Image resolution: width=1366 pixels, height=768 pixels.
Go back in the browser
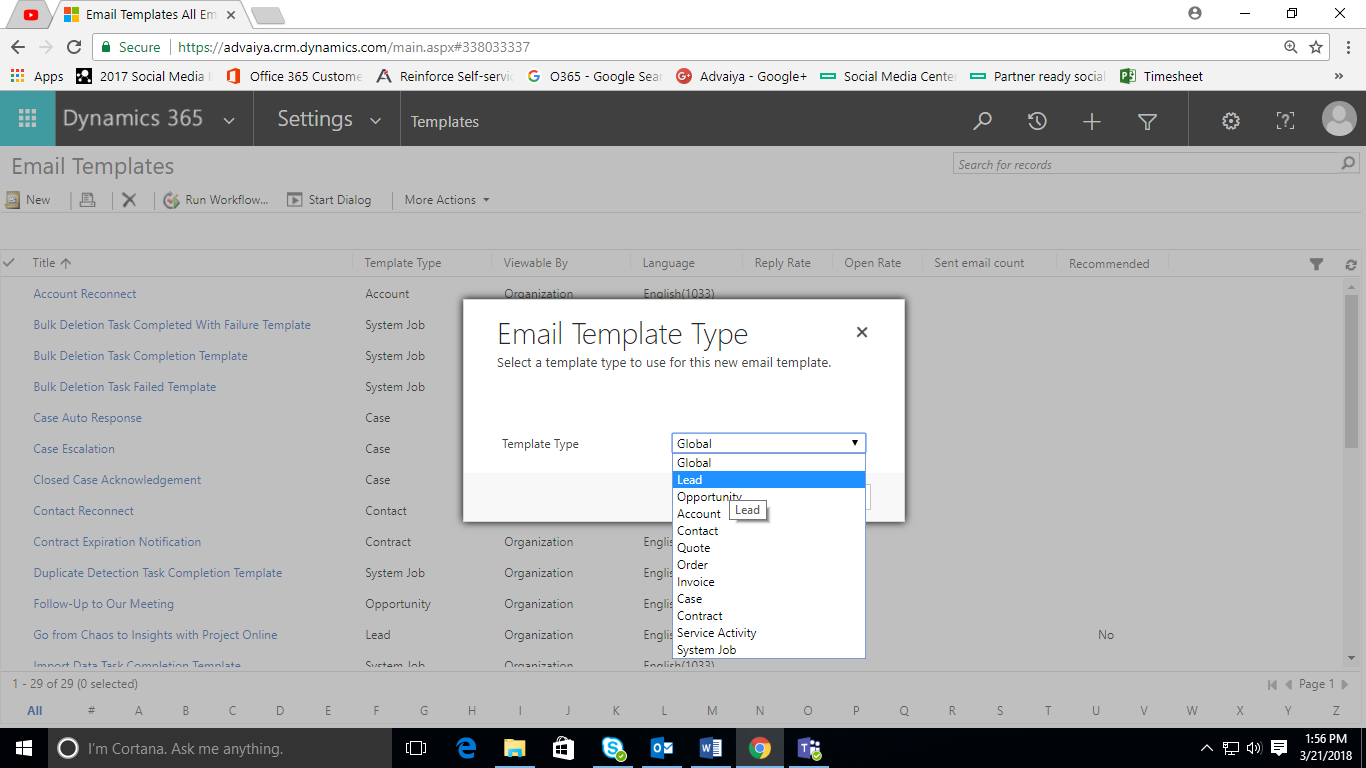tap(18, 47)
